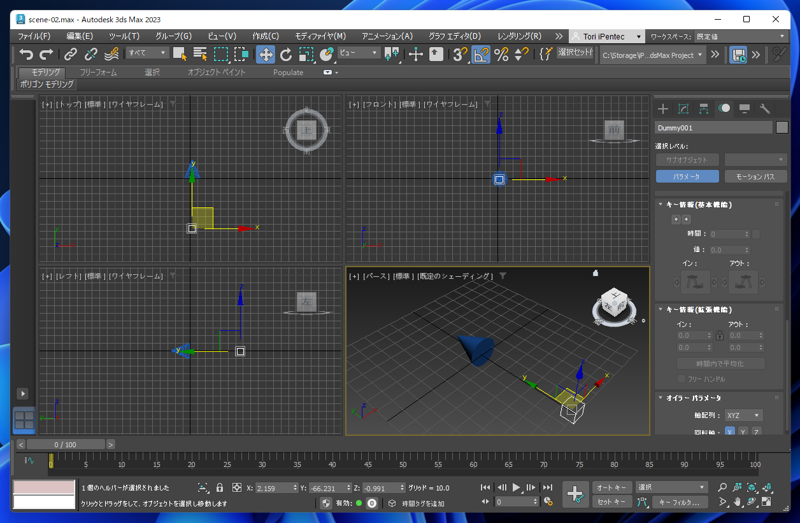The width and height of the screenshot is (800, 523).
Task: Toggle the selection lock padlock icon
Action: click(x=219, y=488)
